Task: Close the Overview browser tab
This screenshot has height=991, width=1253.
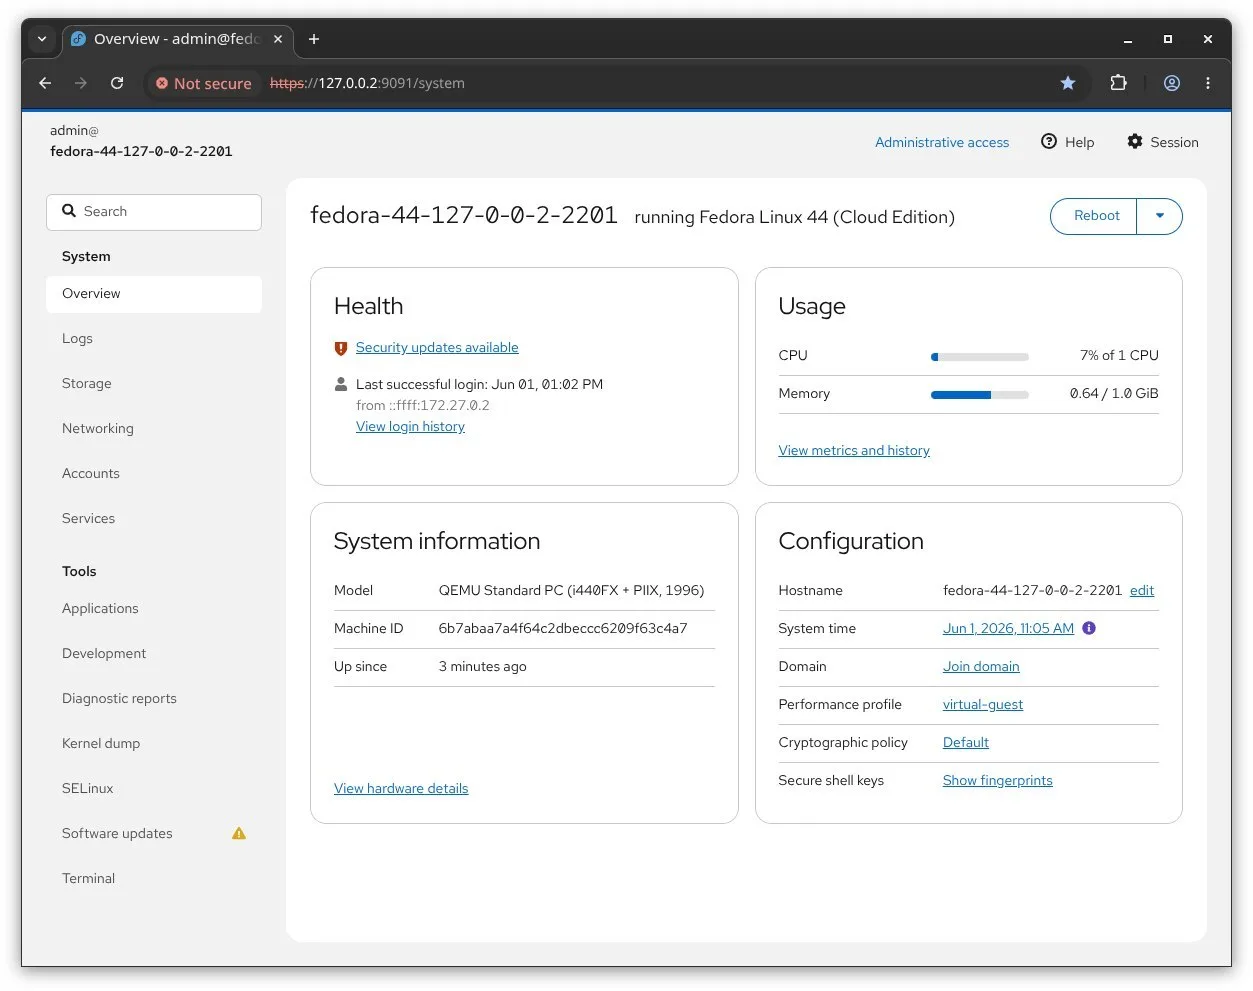Action: coord(278,39)
